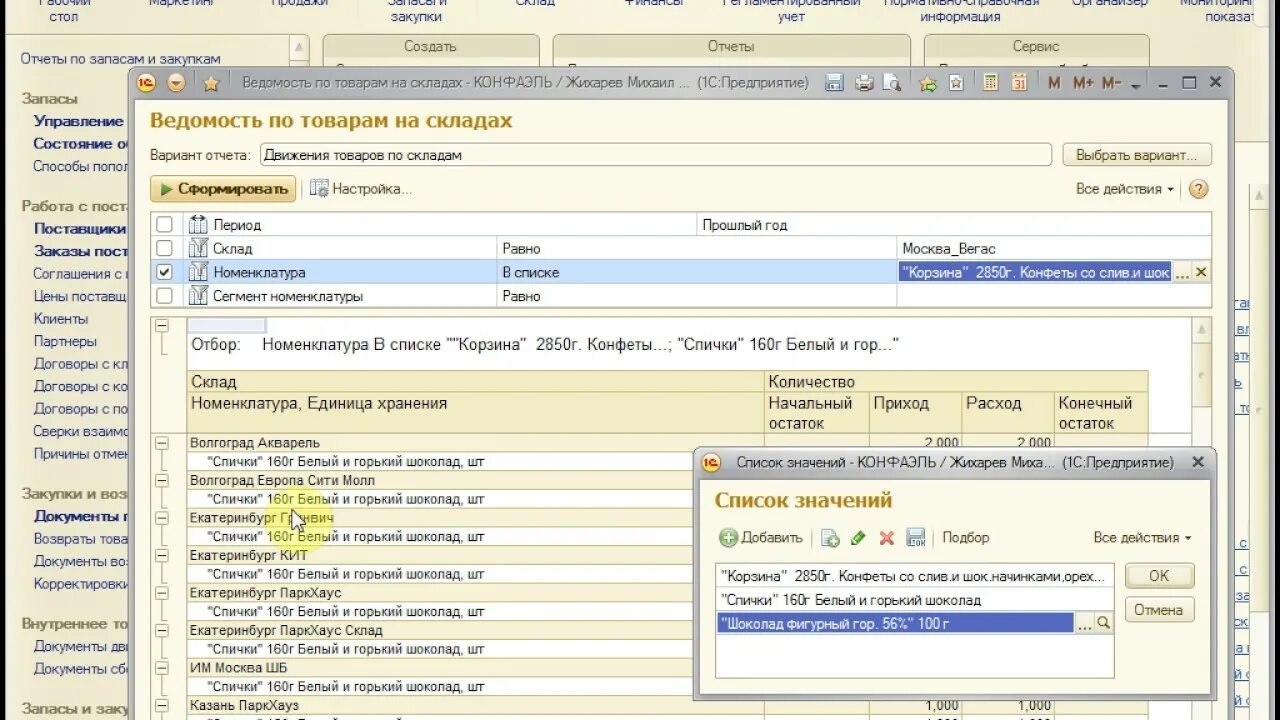Click the ellipsis button in the Номенклатура filter value
The image size is (1280, 720).
(1182, 272)
